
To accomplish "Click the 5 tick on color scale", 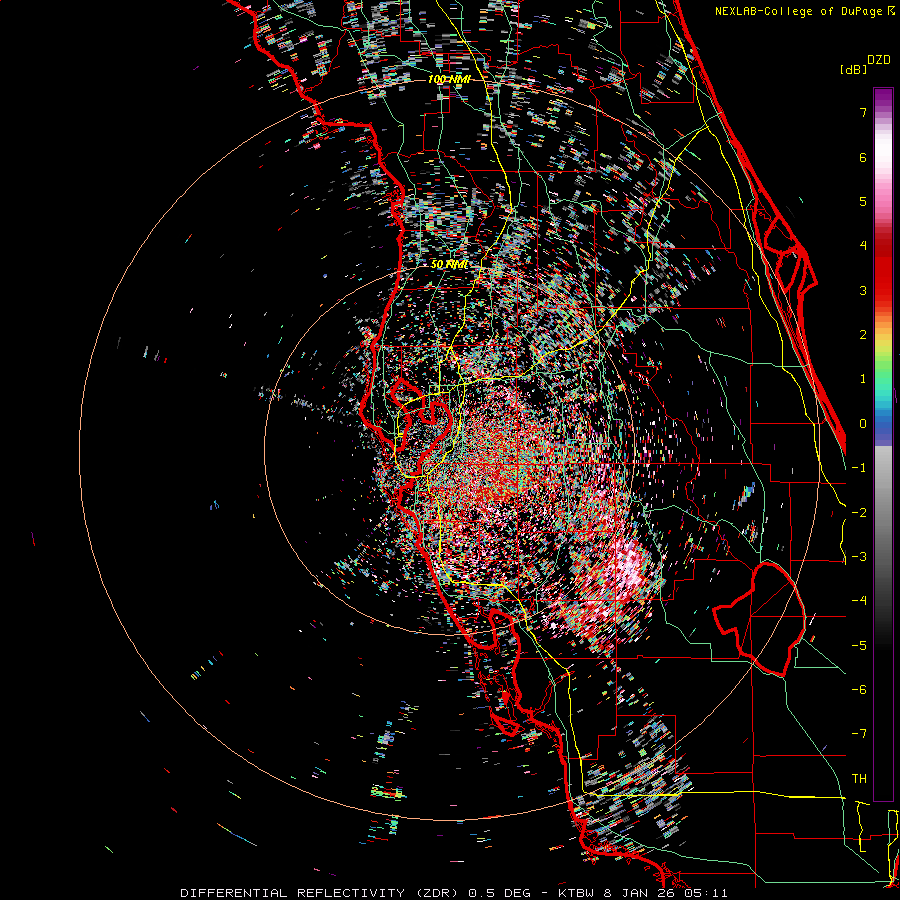I will coord(863,201).
